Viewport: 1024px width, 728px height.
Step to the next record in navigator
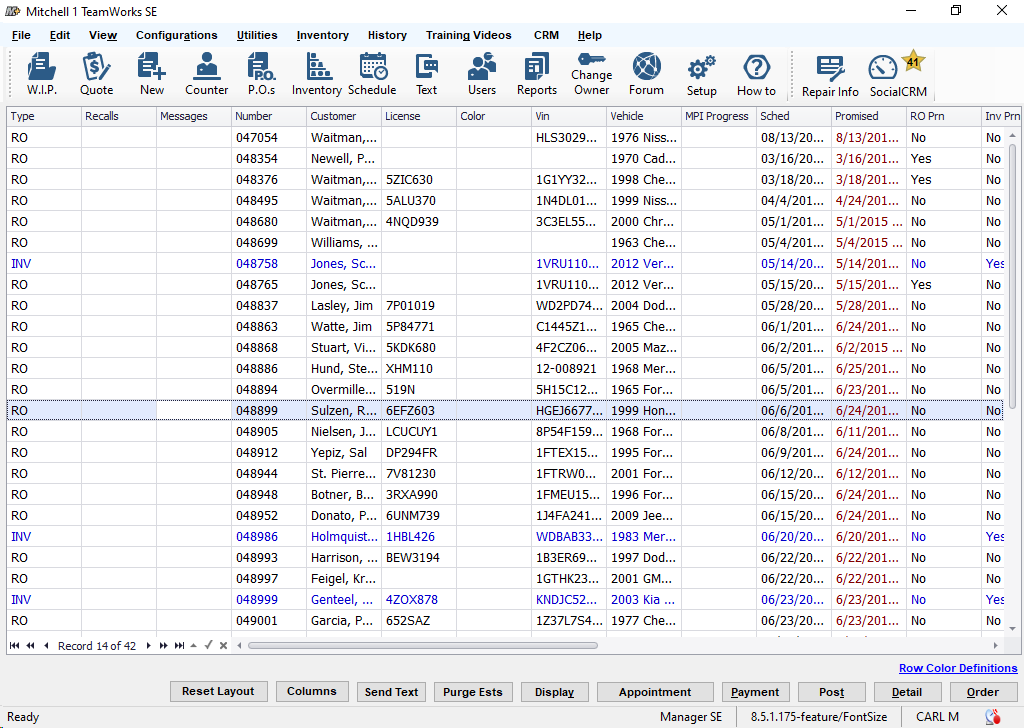[x=148, y=646]
